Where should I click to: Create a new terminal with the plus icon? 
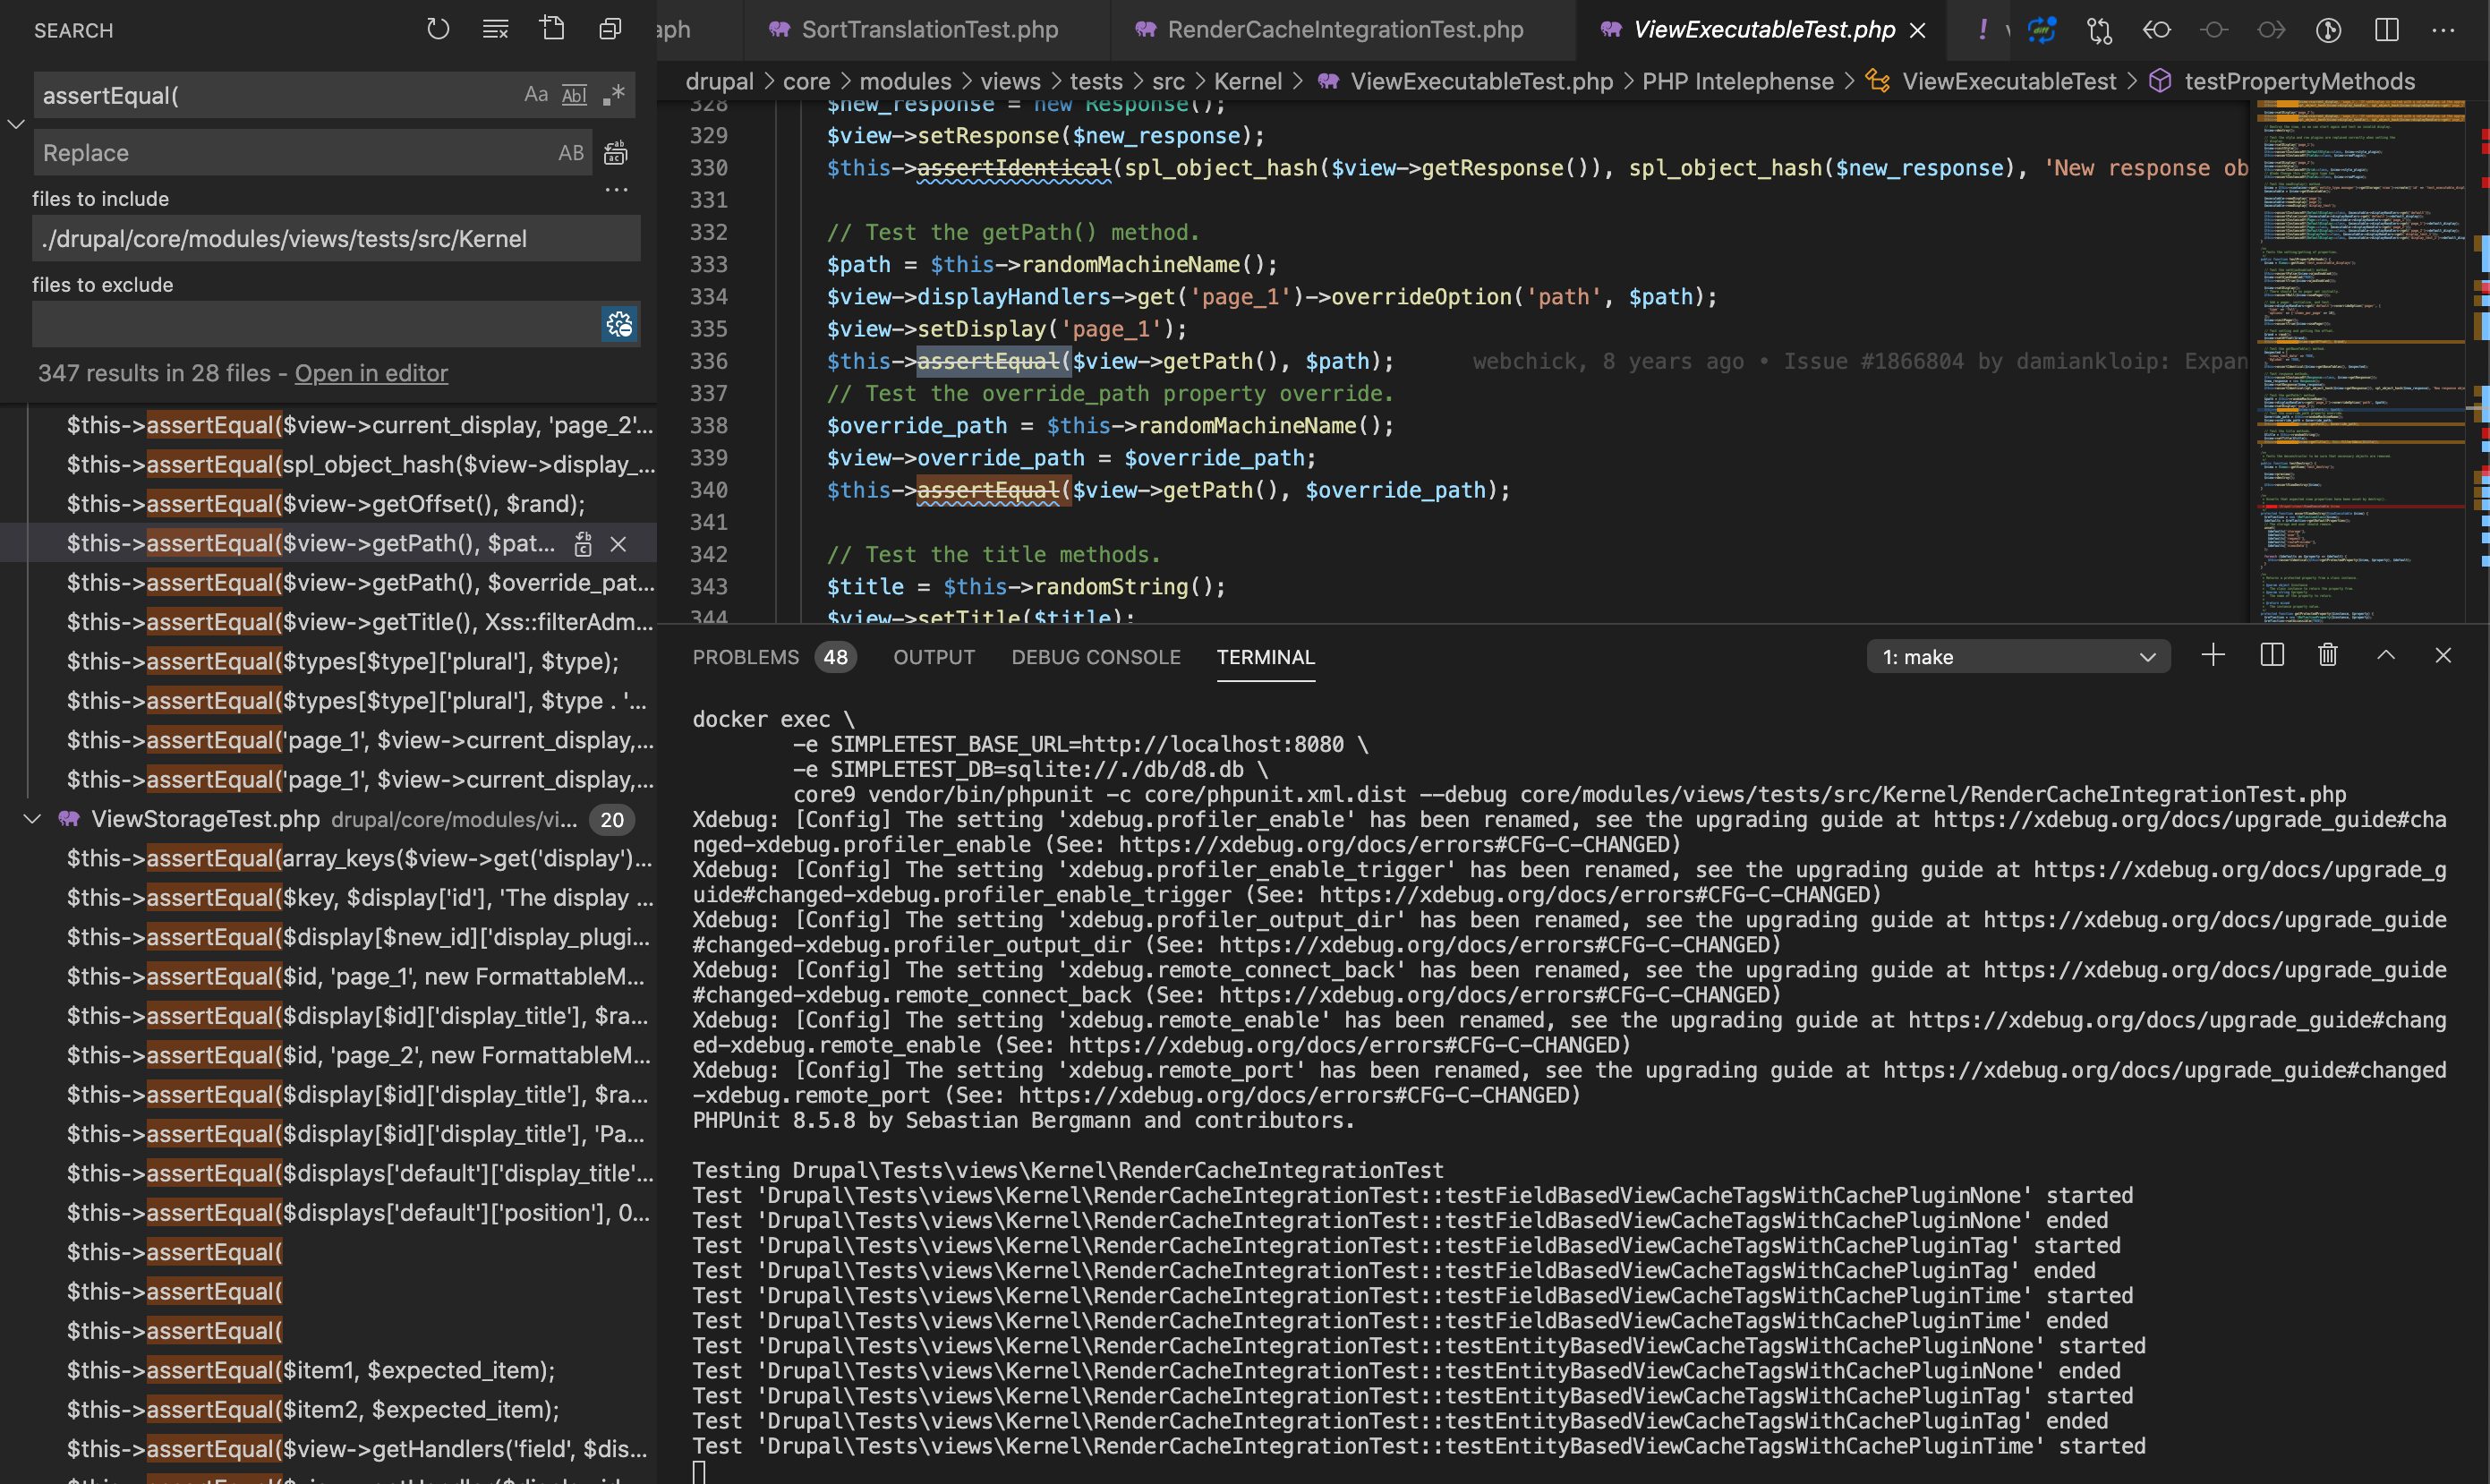[x=2213, y=655]
